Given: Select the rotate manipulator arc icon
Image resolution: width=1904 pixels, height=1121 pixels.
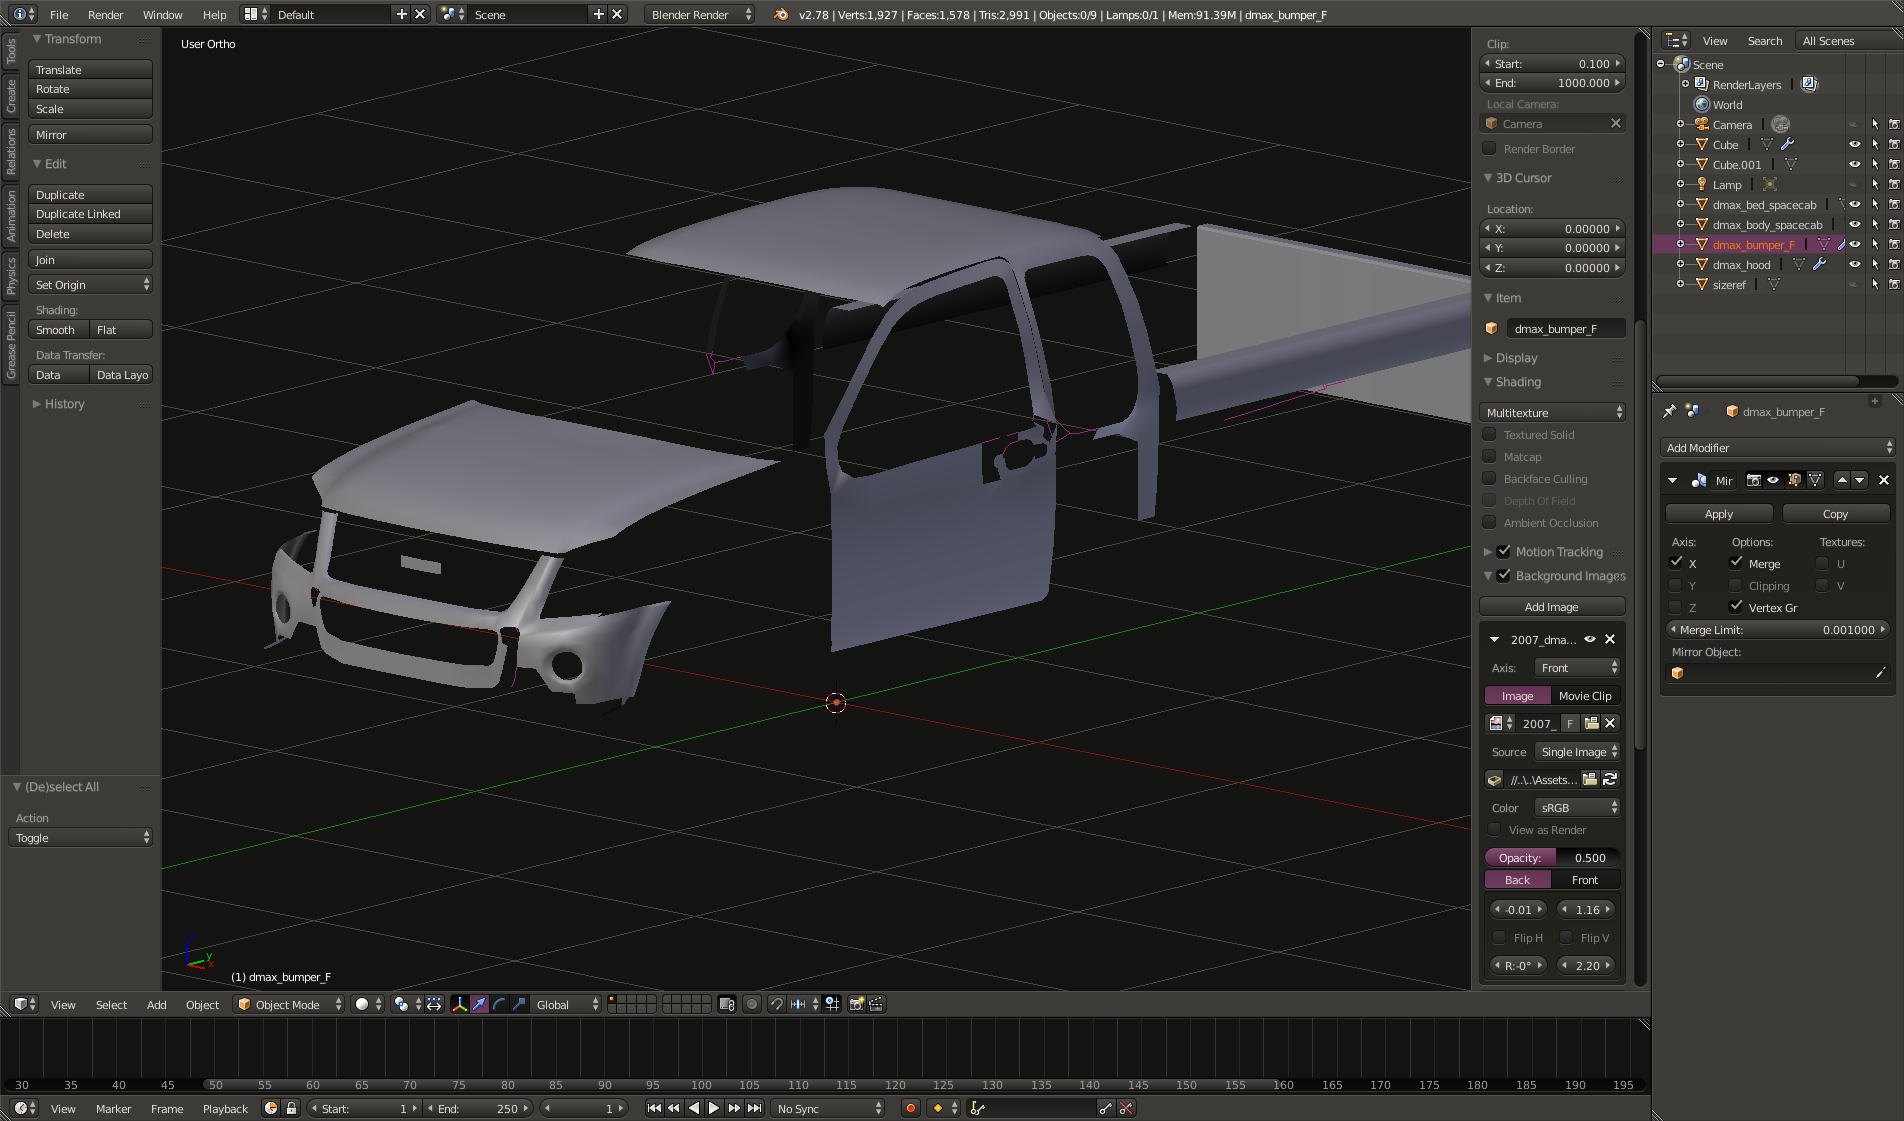Looking at the screenshot, I should pyautogui.click(x=499, y=1004).
